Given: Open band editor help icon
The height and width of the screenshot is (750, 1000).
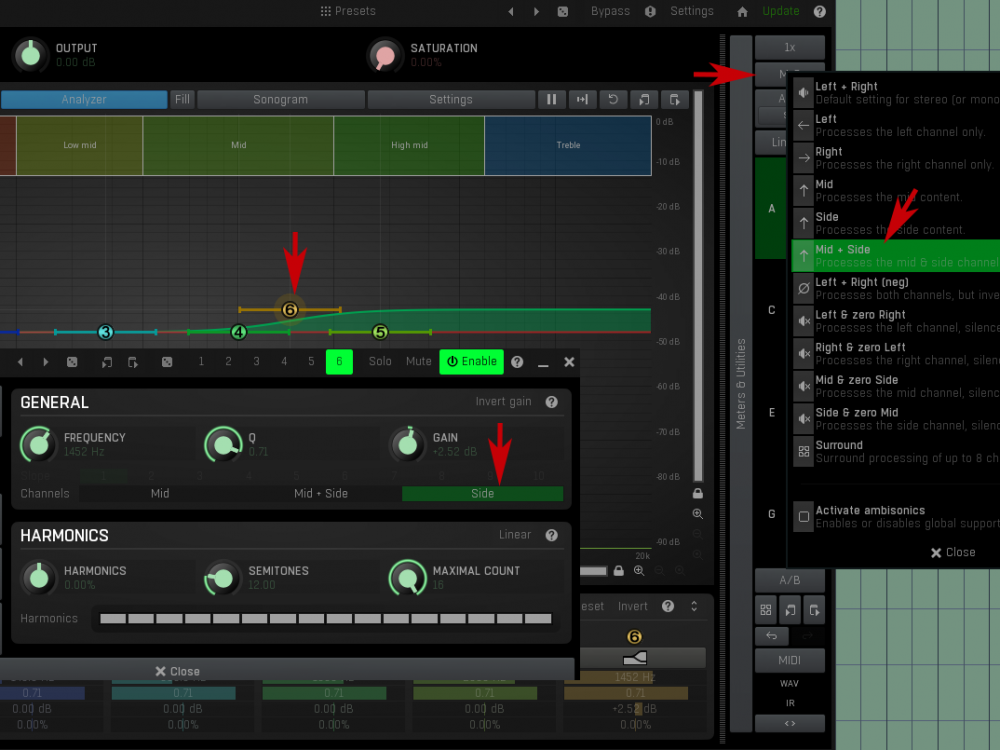Looking at the screenshot, I should coord(517,362).
